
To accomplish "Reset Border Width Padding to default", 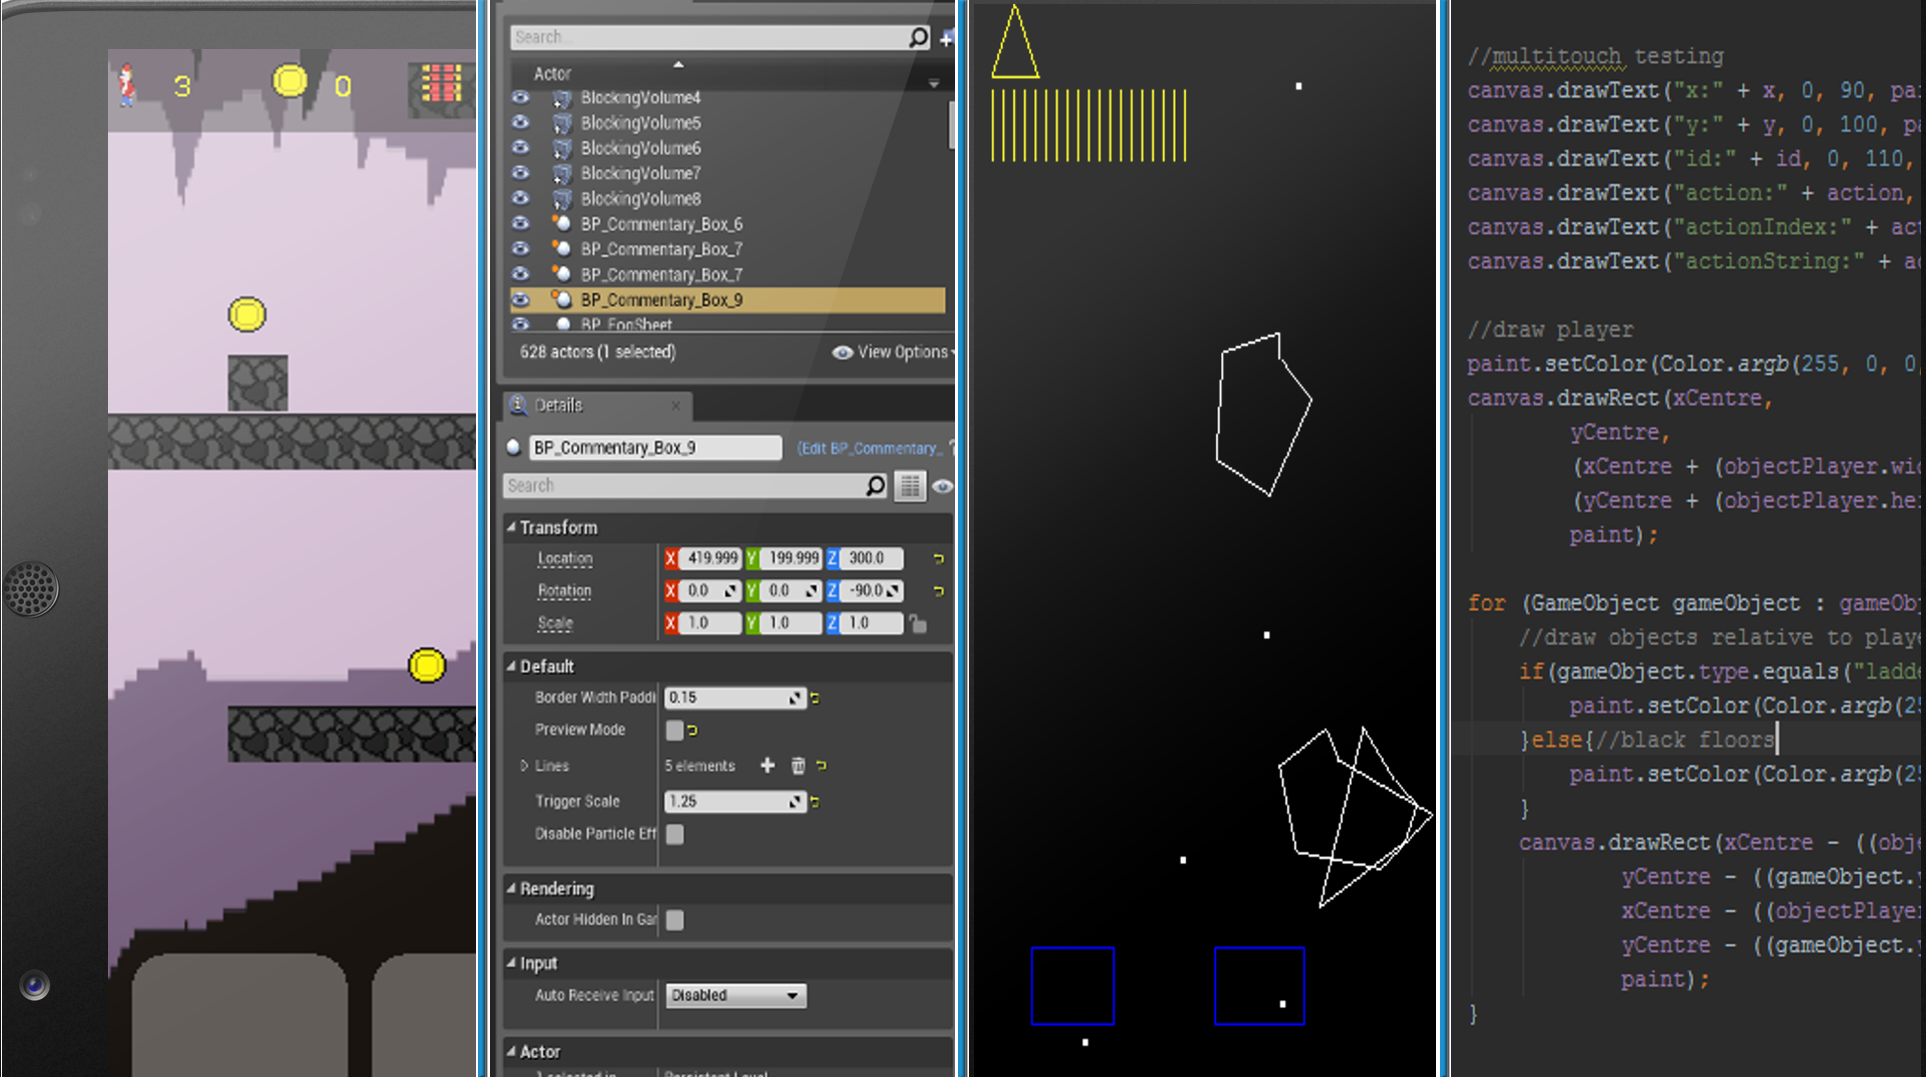I will (816, 698).
